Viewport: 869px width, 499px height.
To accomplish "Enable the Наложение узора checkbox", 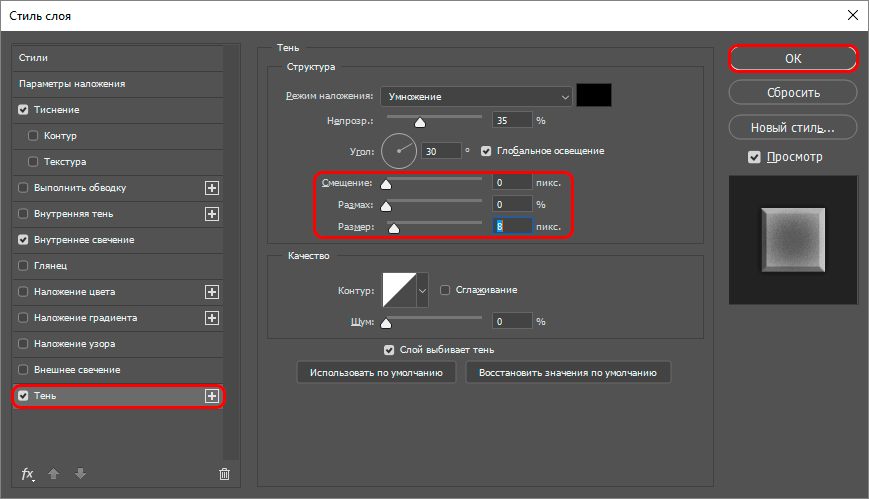I will (x=23, y=344).
